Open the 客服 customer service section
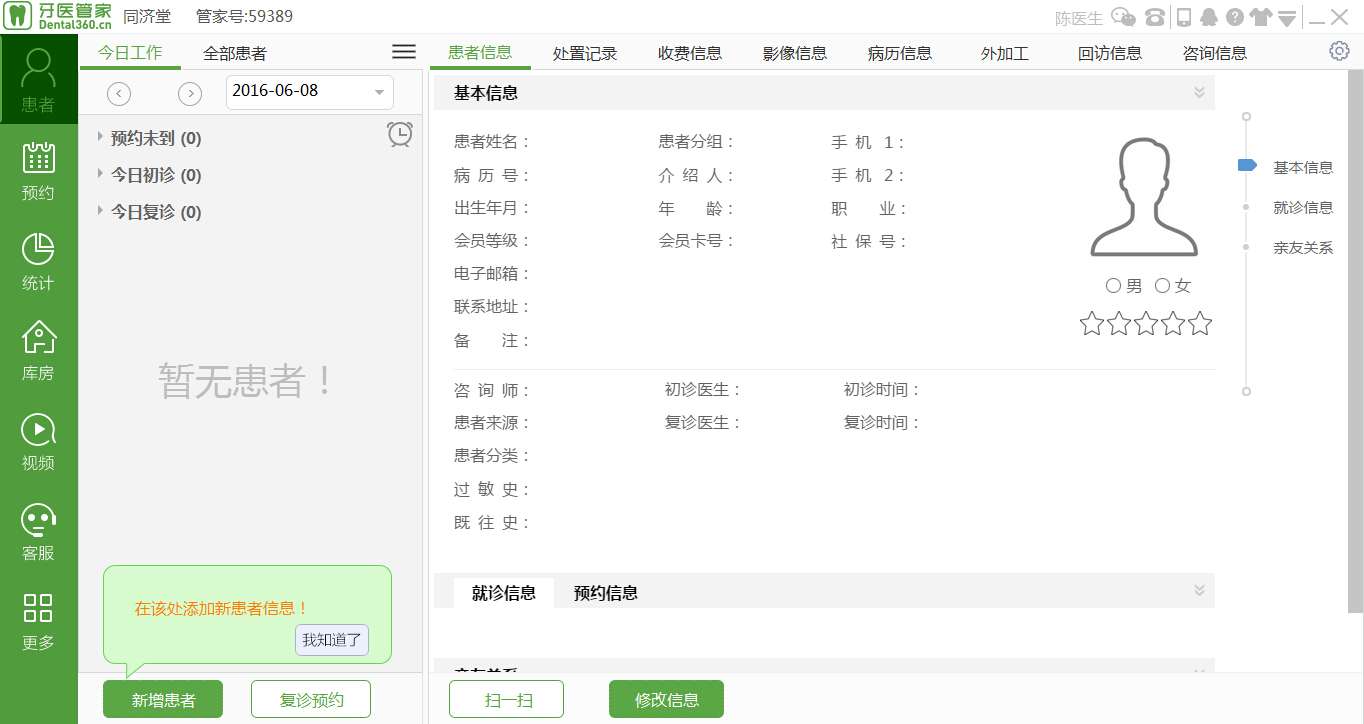 pos(38,532)
